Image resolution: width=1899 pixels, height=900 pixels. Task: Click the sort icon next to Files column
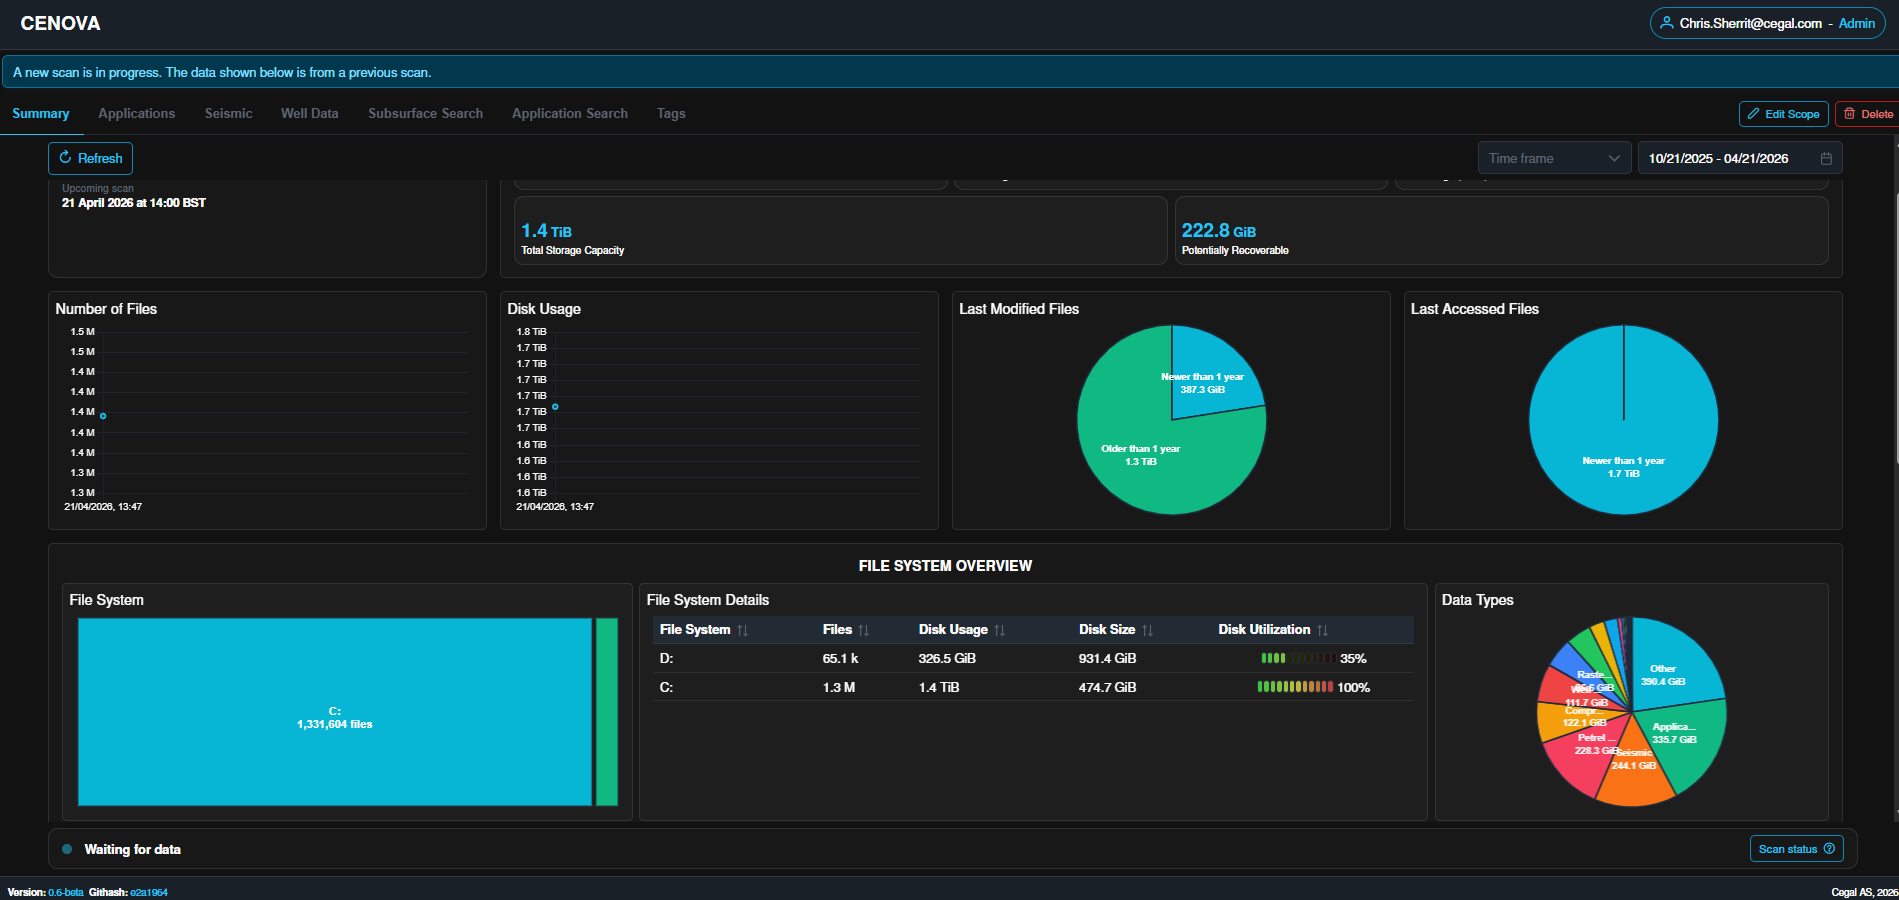click(863, 630)
